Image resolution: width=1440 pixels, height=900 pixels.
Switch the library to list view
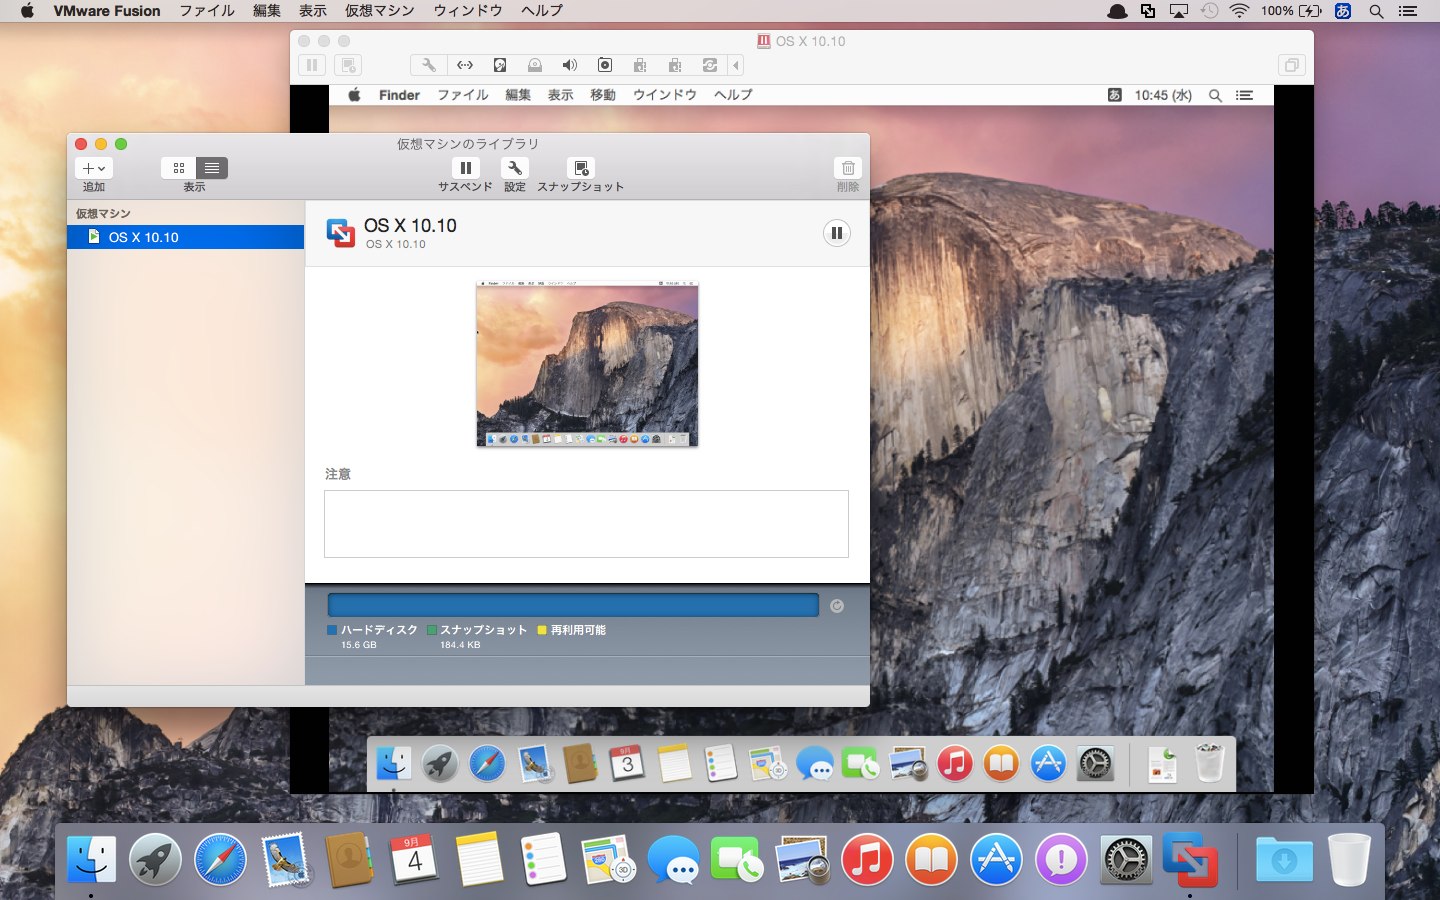pyautogui.click(x=212, y=168)
